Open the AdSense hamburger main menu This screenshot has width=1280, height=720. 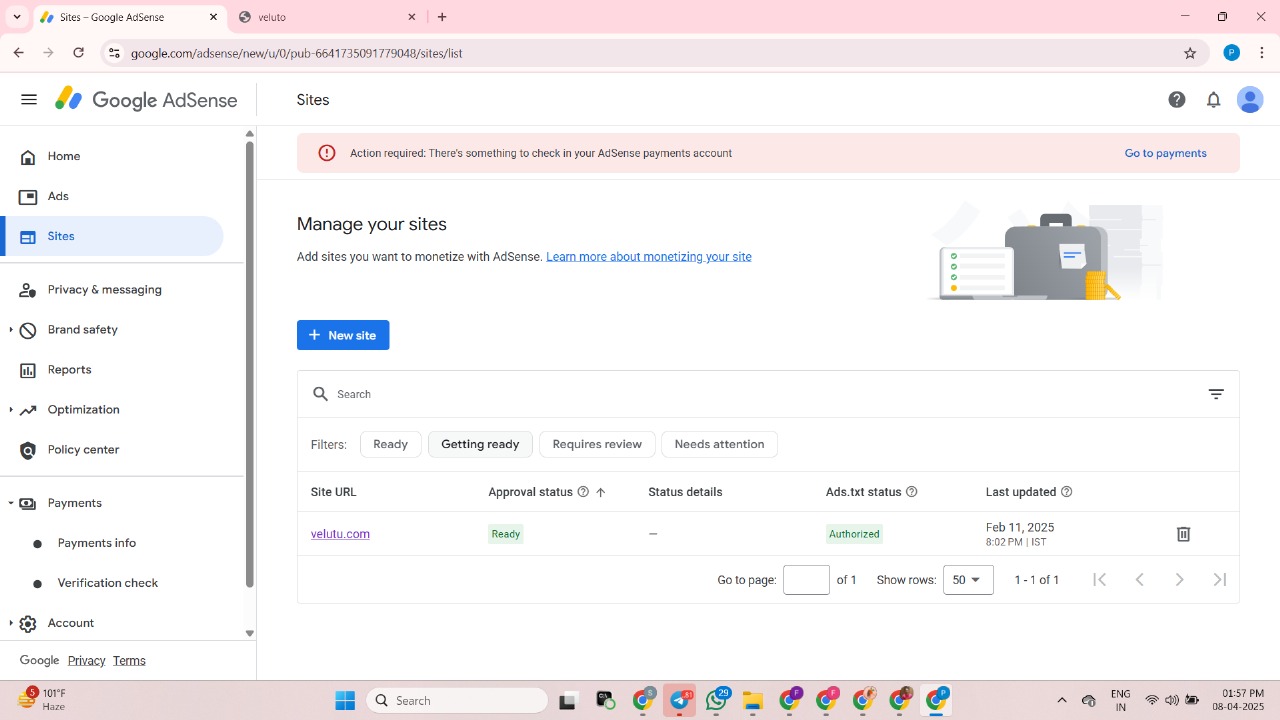[x=29, y=100]
